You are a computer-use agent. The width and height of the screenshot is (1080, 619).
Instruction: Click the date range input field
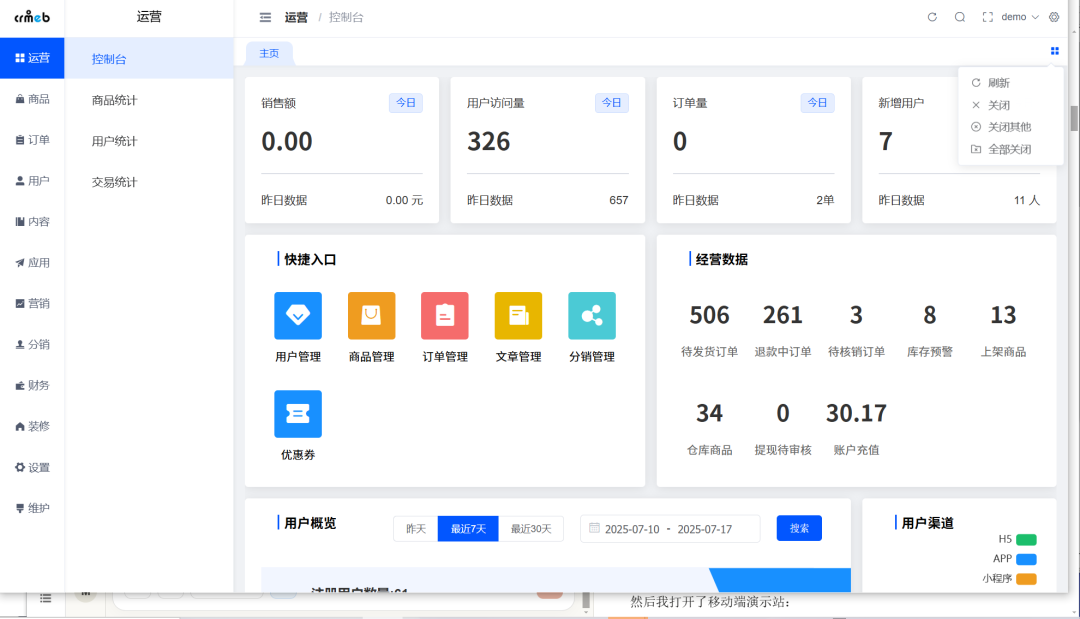pos(669,528)
